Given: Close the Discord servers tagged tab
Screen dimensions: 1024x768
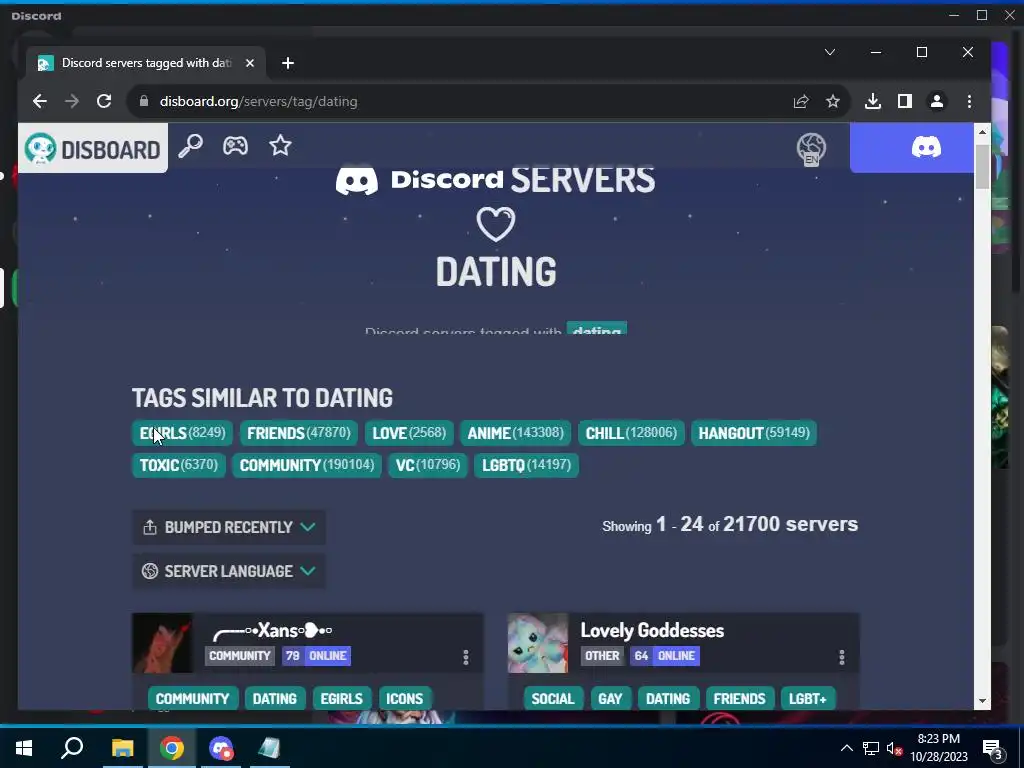Looking at the screenshot, I should (249, 63).
